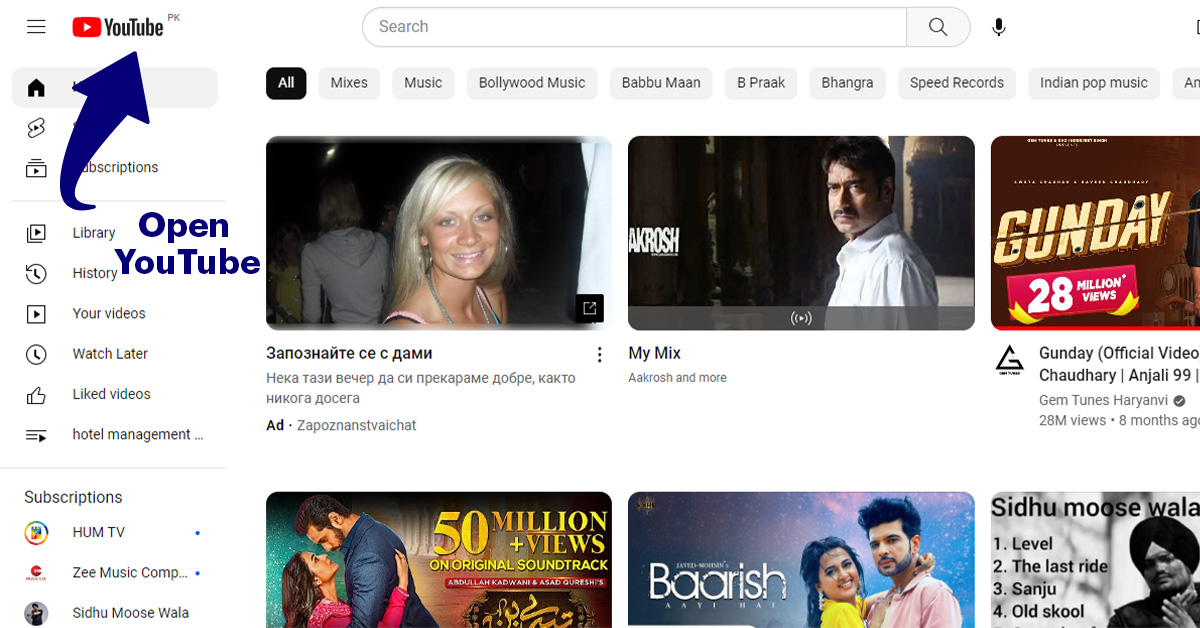Open Library from the sidebar icon

click(x=36, y=232)
